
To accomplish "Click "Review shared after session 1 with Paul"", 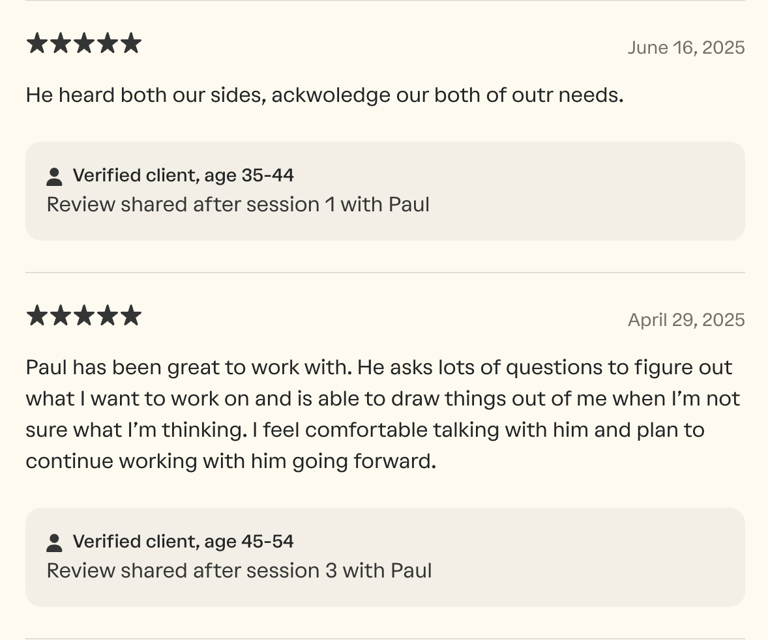I will point(238,204).
